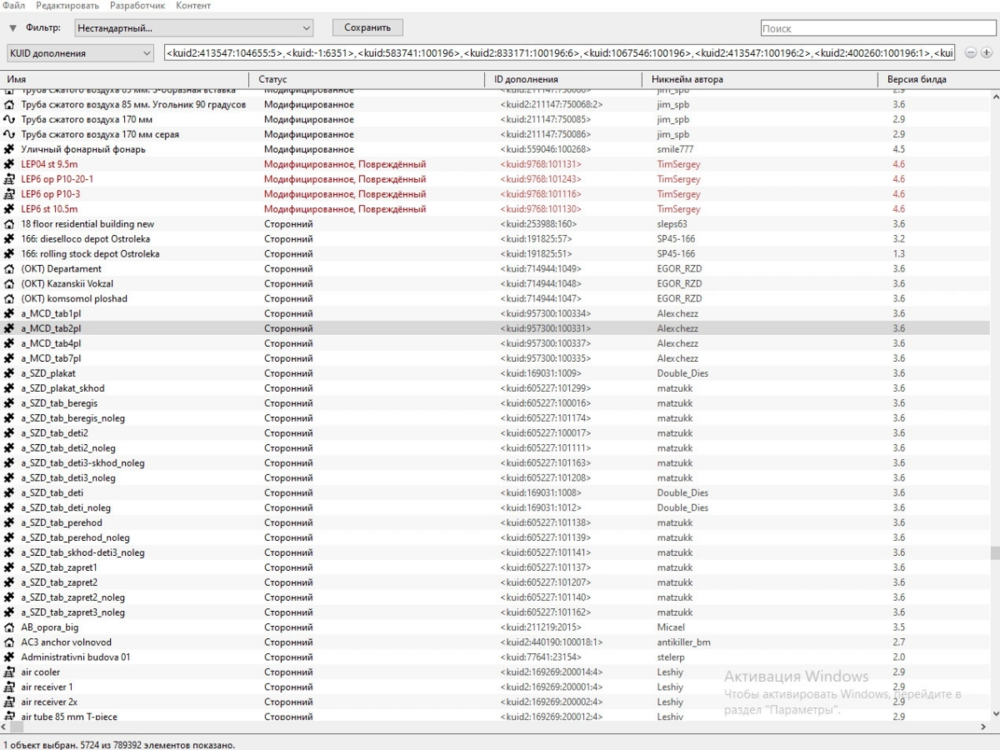
Task: Open the Редактировать menu
Action: (68, 6)
